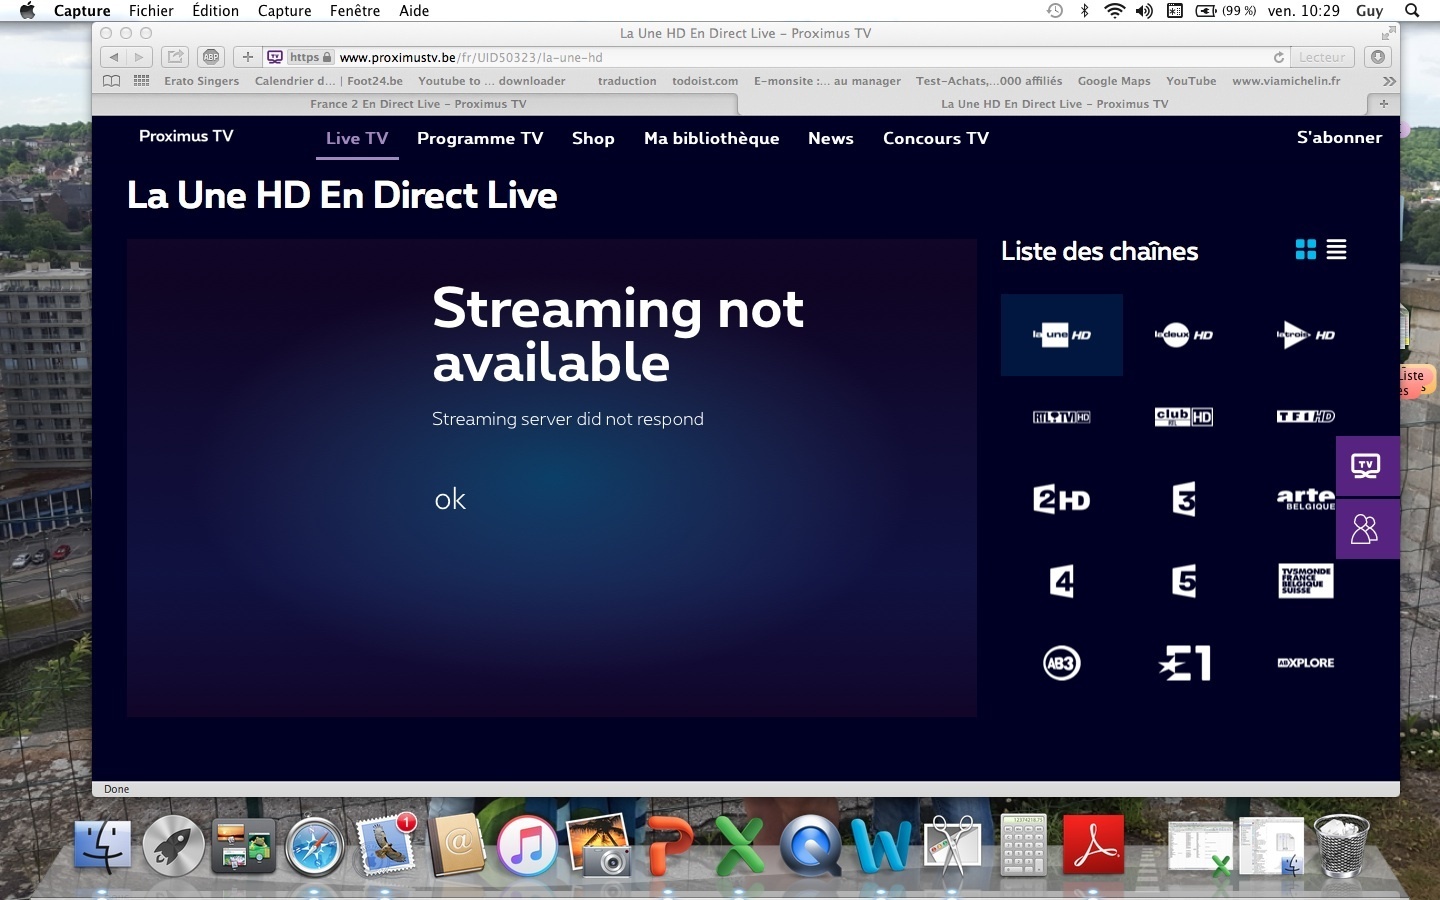
Task: Reload the page with the refresh icon
Action: point(1278,57)
